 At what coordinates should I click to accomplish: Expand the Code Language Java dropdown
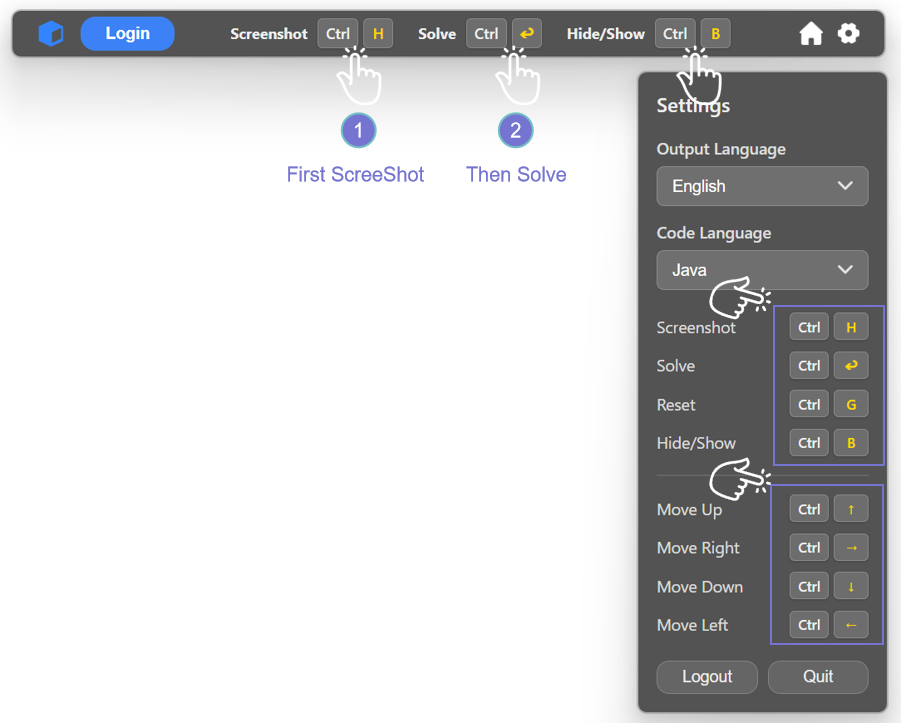click(x=762, y=270)
